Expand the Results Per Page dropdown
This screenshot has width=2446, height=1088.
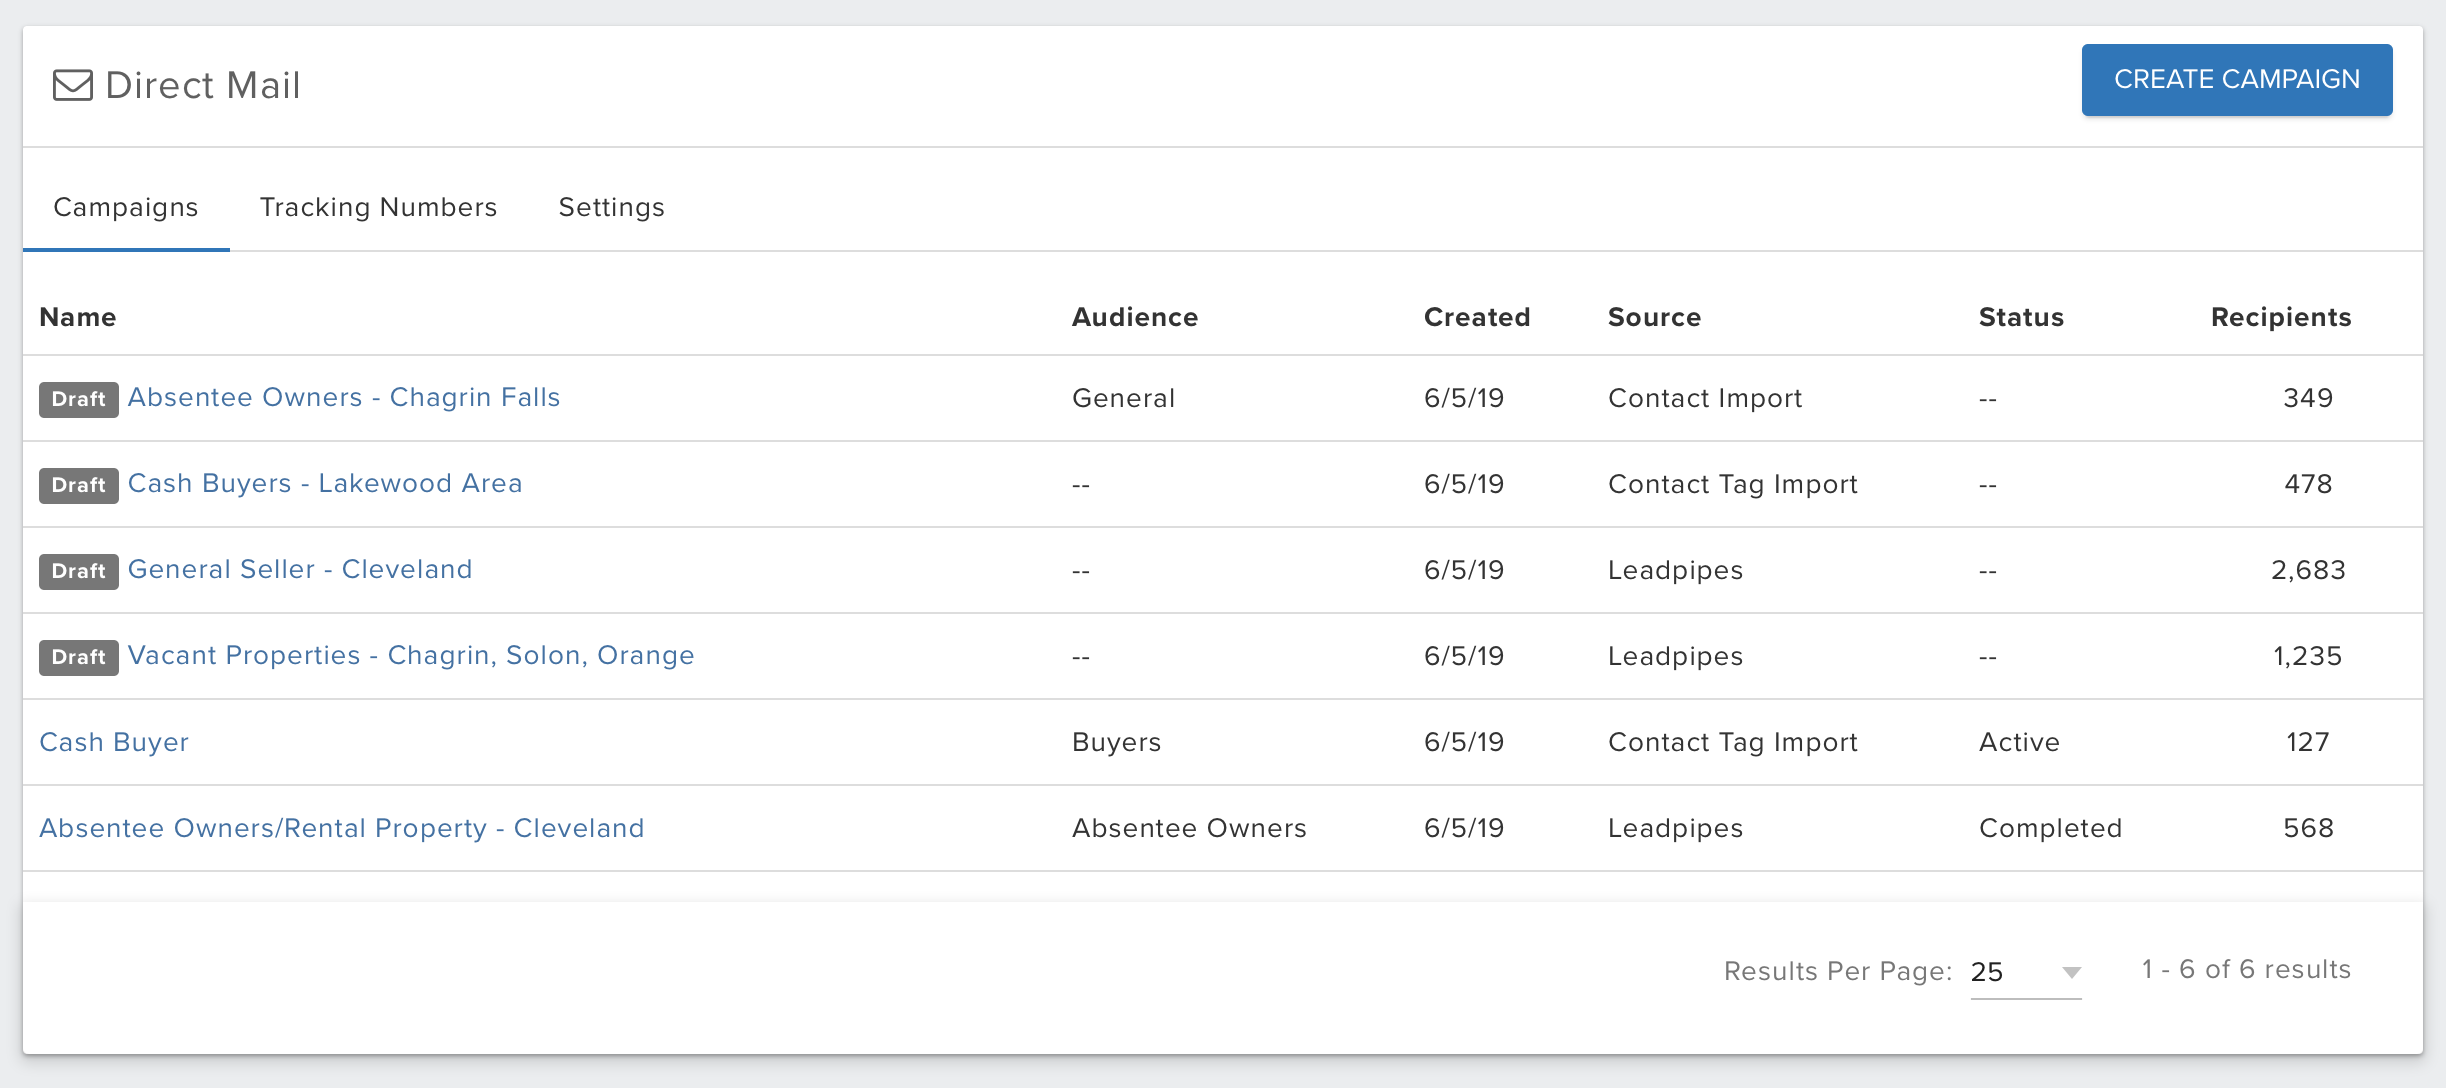2026,972
